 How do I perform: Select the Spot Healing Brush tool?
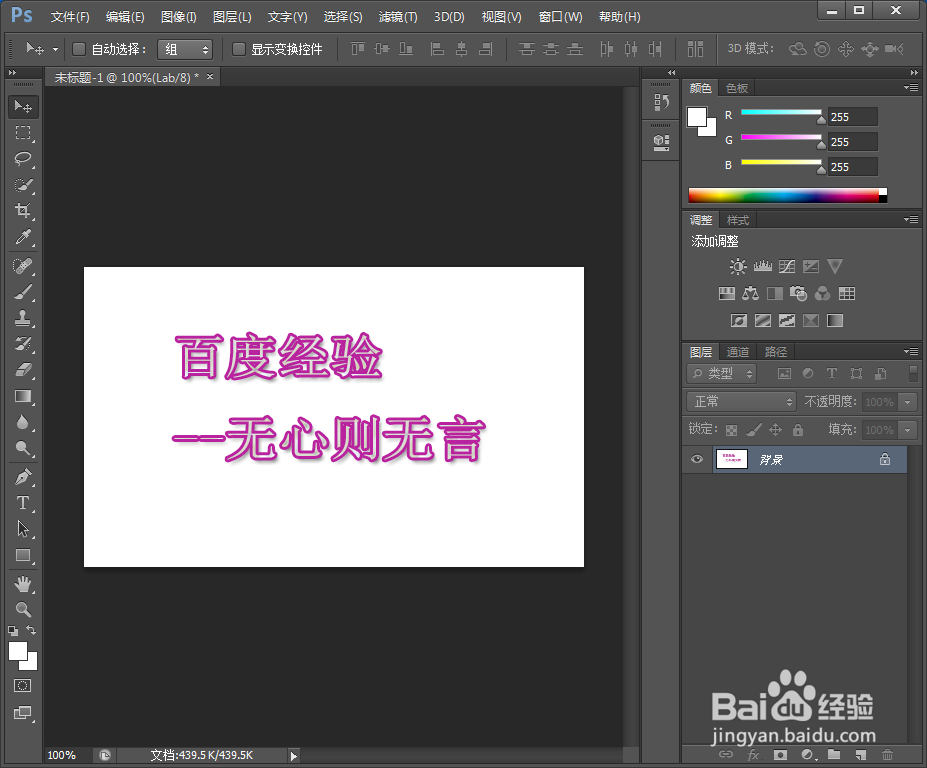point(23,266)
